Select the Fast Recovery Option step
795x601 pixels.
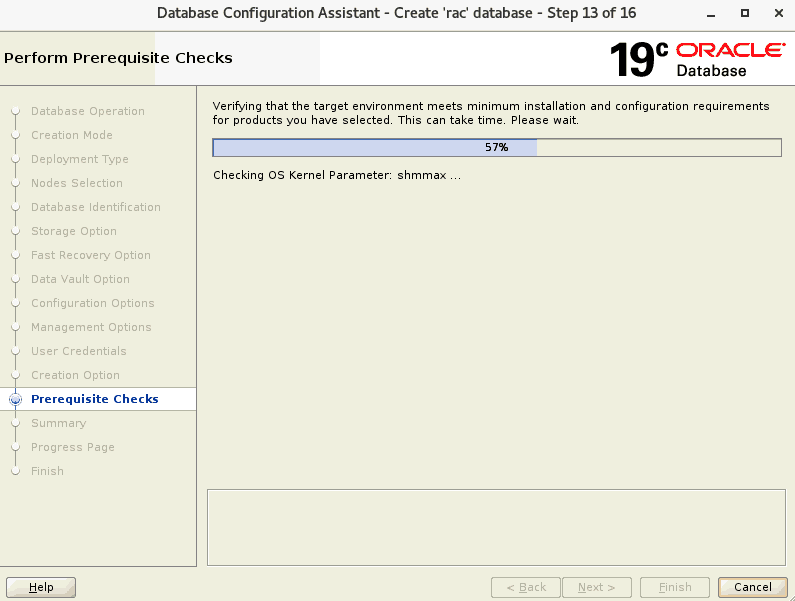pos(91,255)
